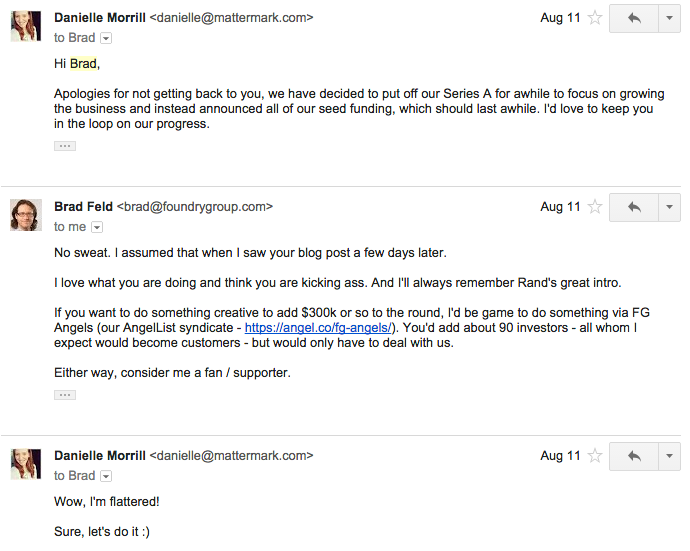Click Danielle Morrill sender name in first email
The width and height of the screenshot is (690, 551).
99,18
